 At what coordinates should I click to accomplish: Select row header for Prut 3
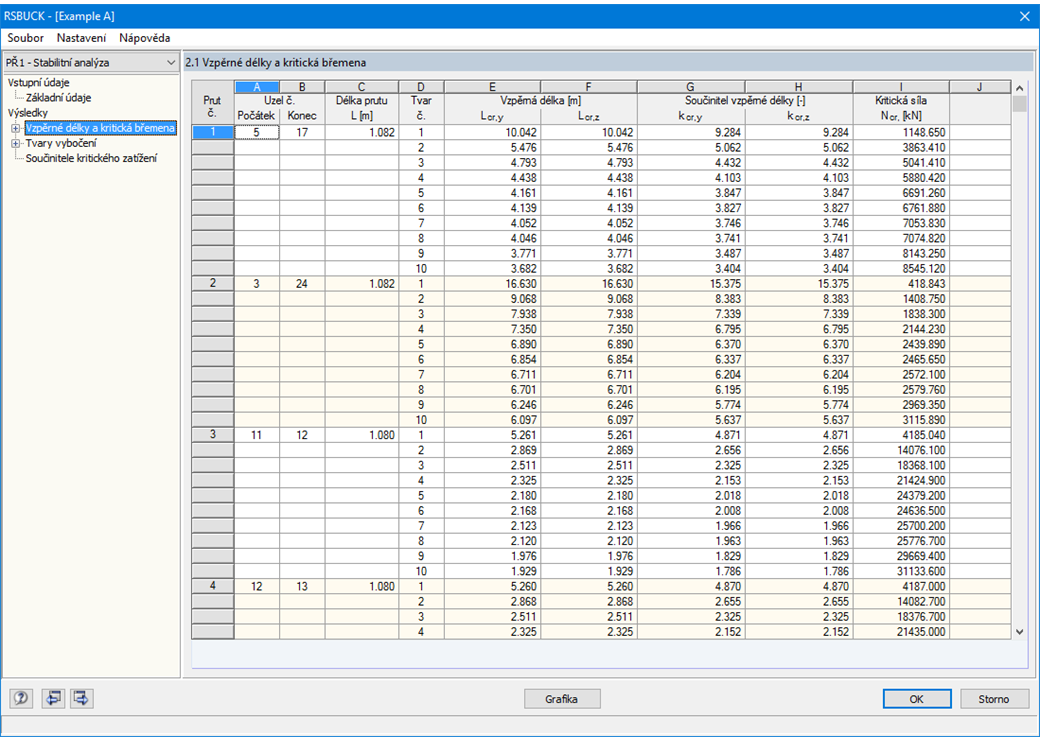tap(213, 435)
